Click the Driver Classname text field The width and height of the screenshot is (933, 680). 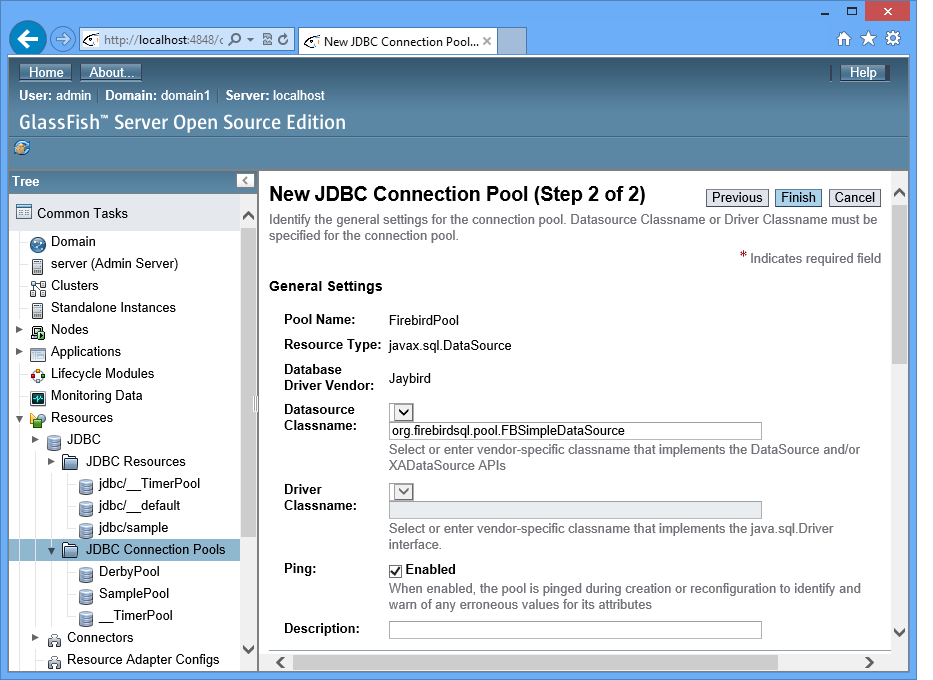pos(575,510)
